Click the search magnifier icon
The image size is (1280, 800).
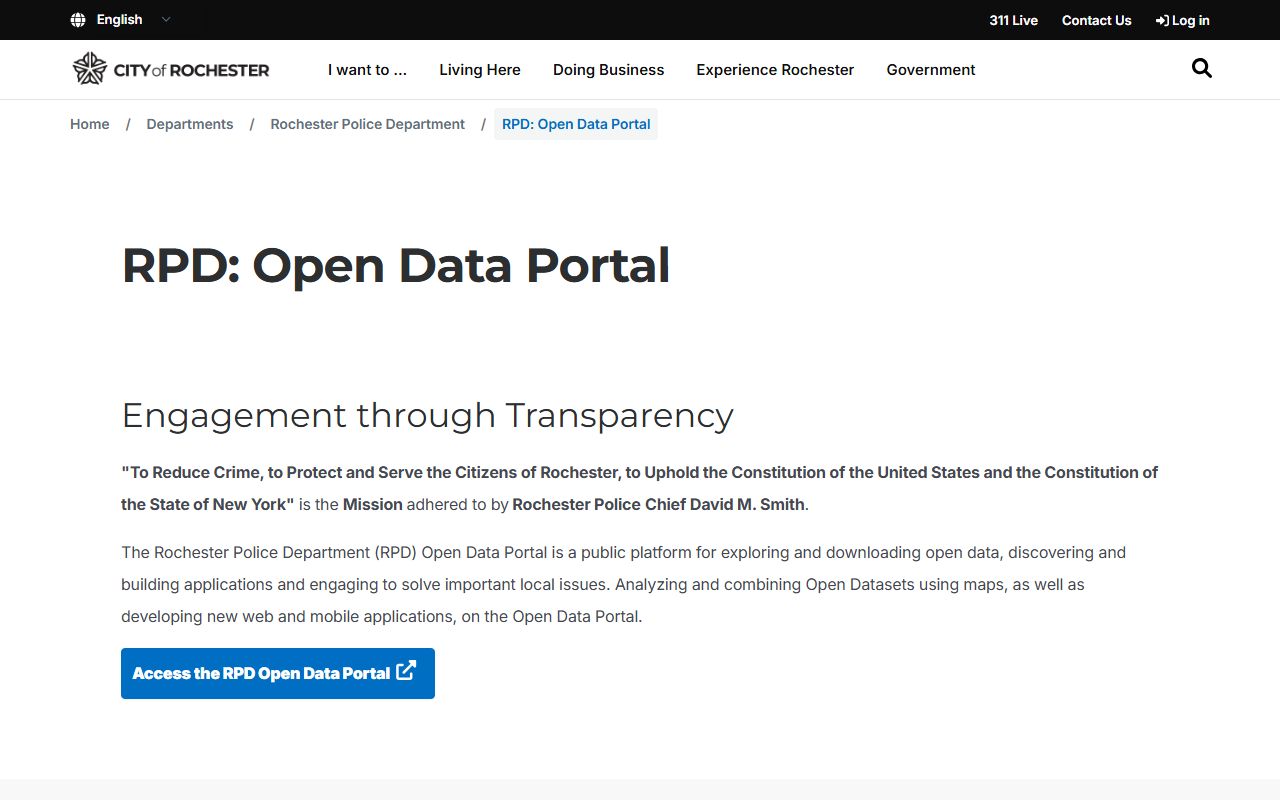click(1202, 69)
